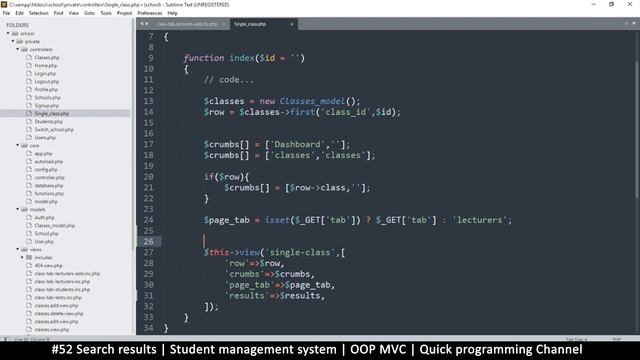Screen dimensions: 640x360
Task: Open School.php in the models folder
Action: [x=46, y=233]
